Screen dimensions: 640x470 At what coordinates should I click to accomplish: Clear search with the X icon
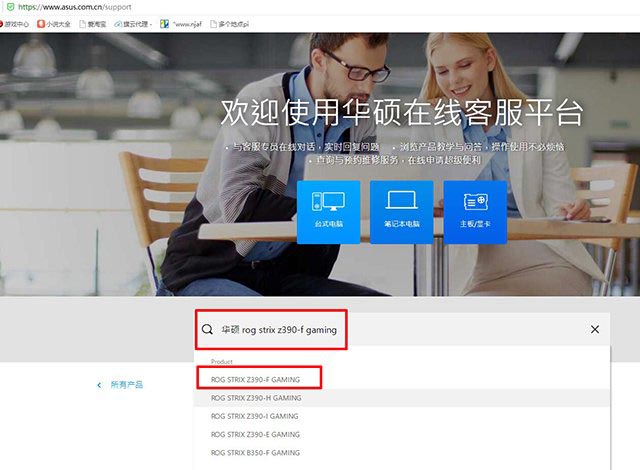[x=595, y=329]
